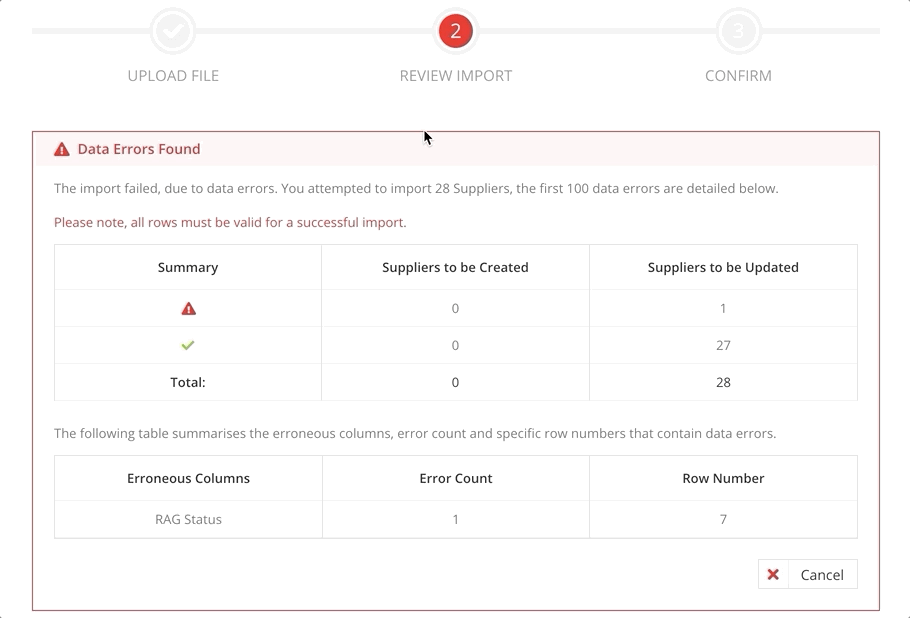
Task: Click the updated suppliers total 28
Action: pos(723,382)
